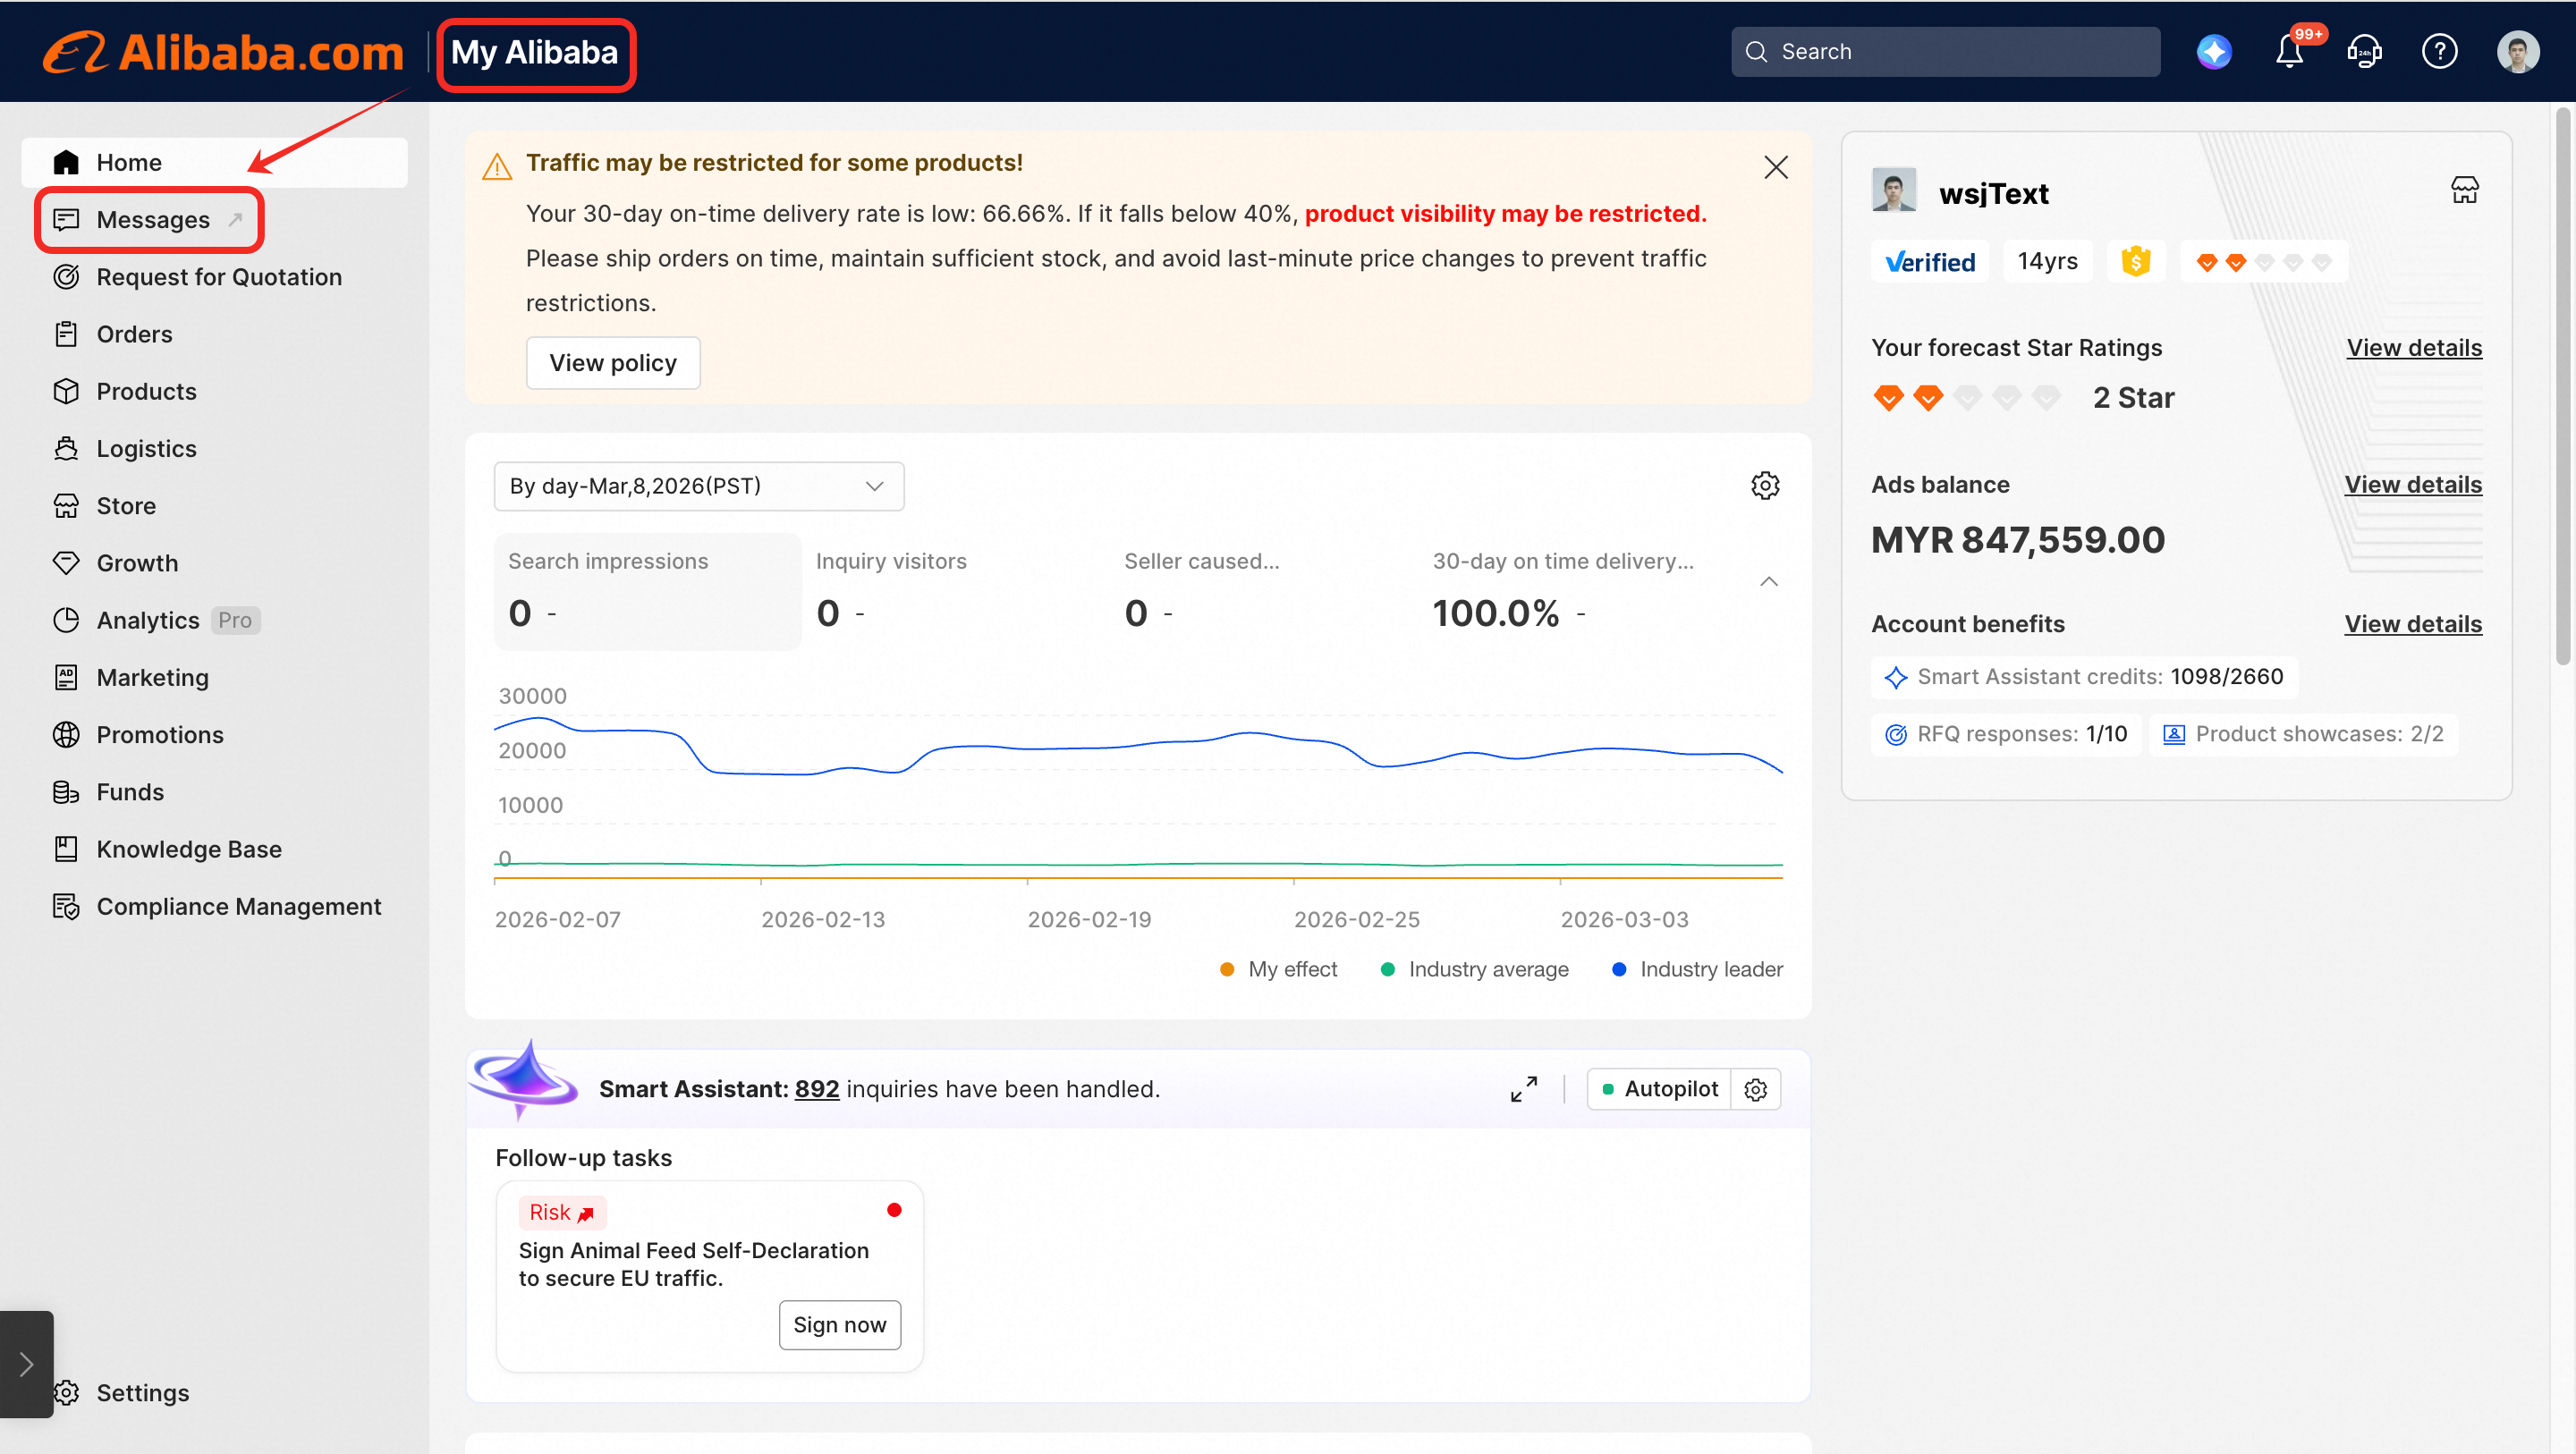Select the Search impressions metric card

[648, 592]
